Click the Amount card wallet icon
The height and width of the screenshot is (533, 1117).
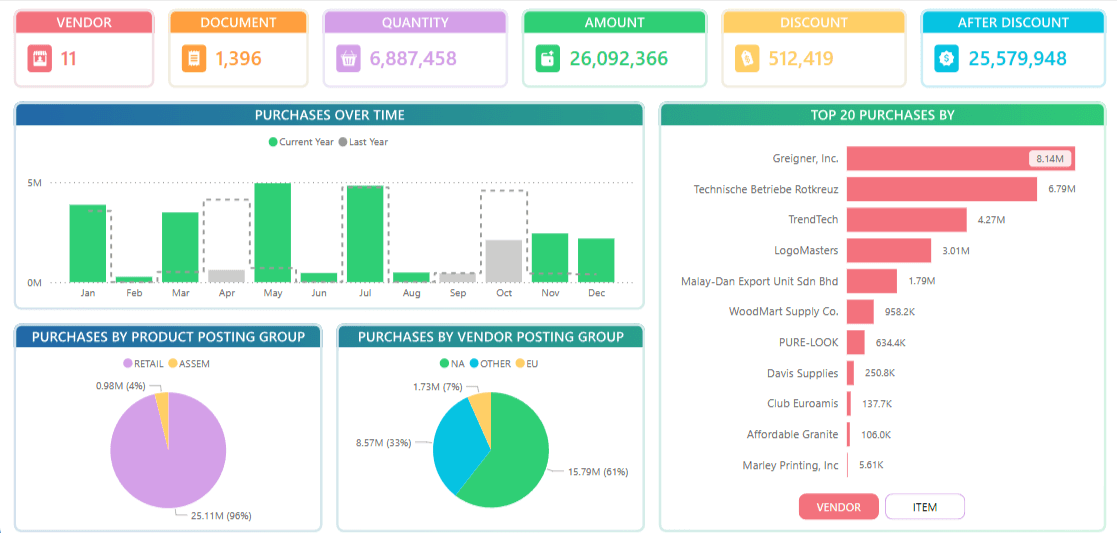click(547, 58)
